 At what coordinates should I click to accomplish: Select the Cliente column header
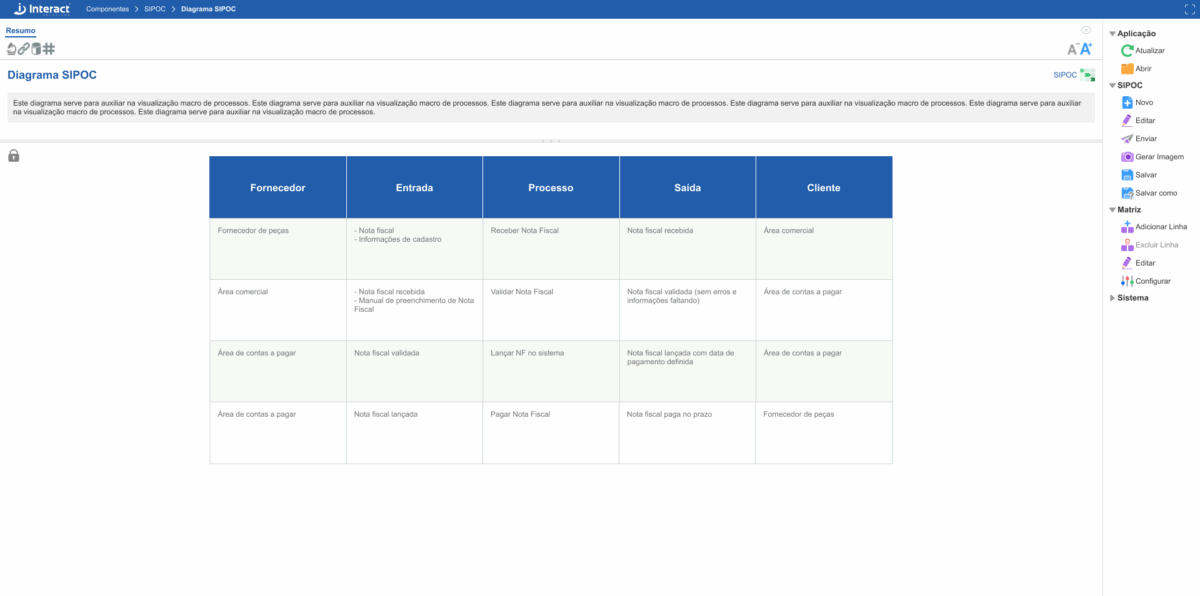coord(824,187)
